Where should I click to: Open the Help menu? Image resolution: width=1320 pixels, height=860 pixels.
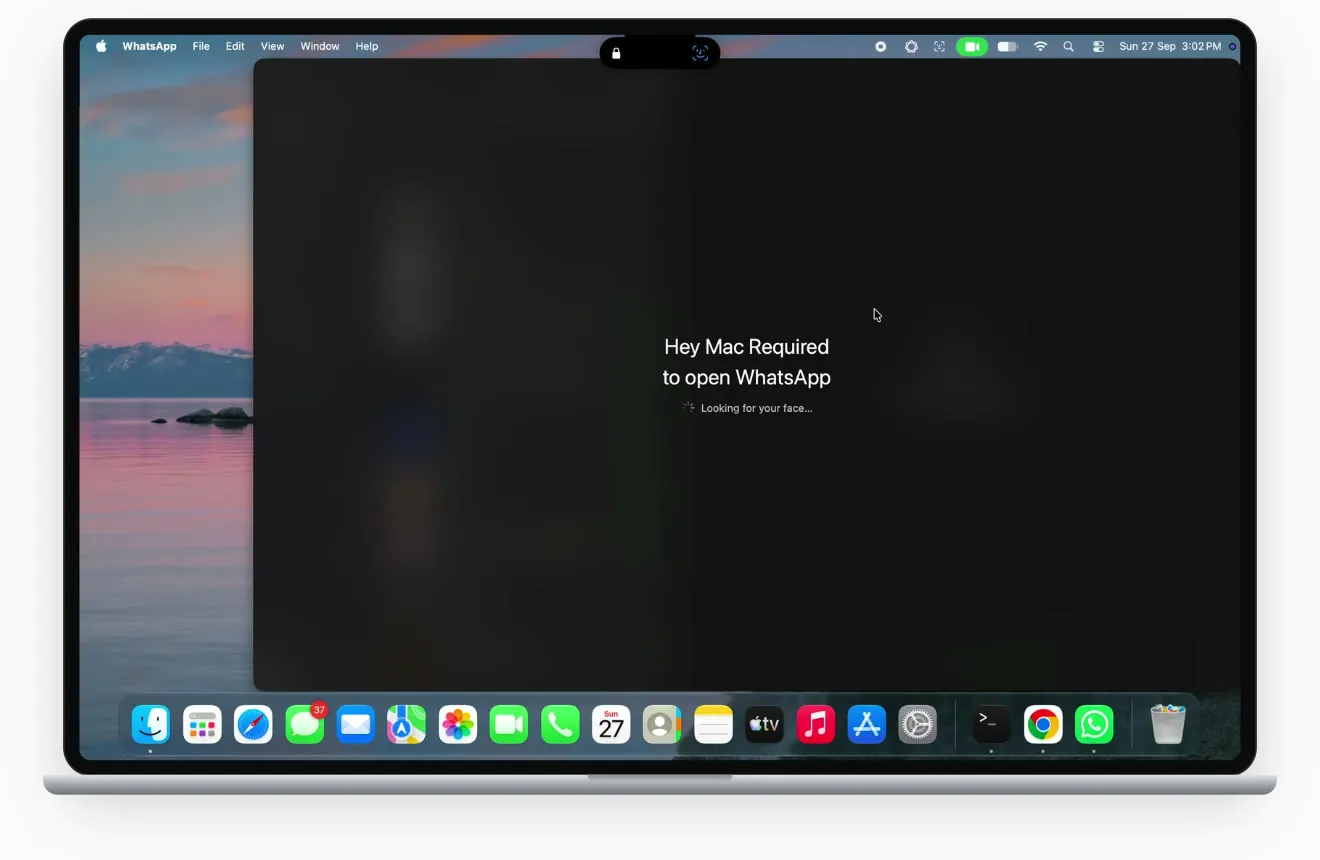[367, 46]
